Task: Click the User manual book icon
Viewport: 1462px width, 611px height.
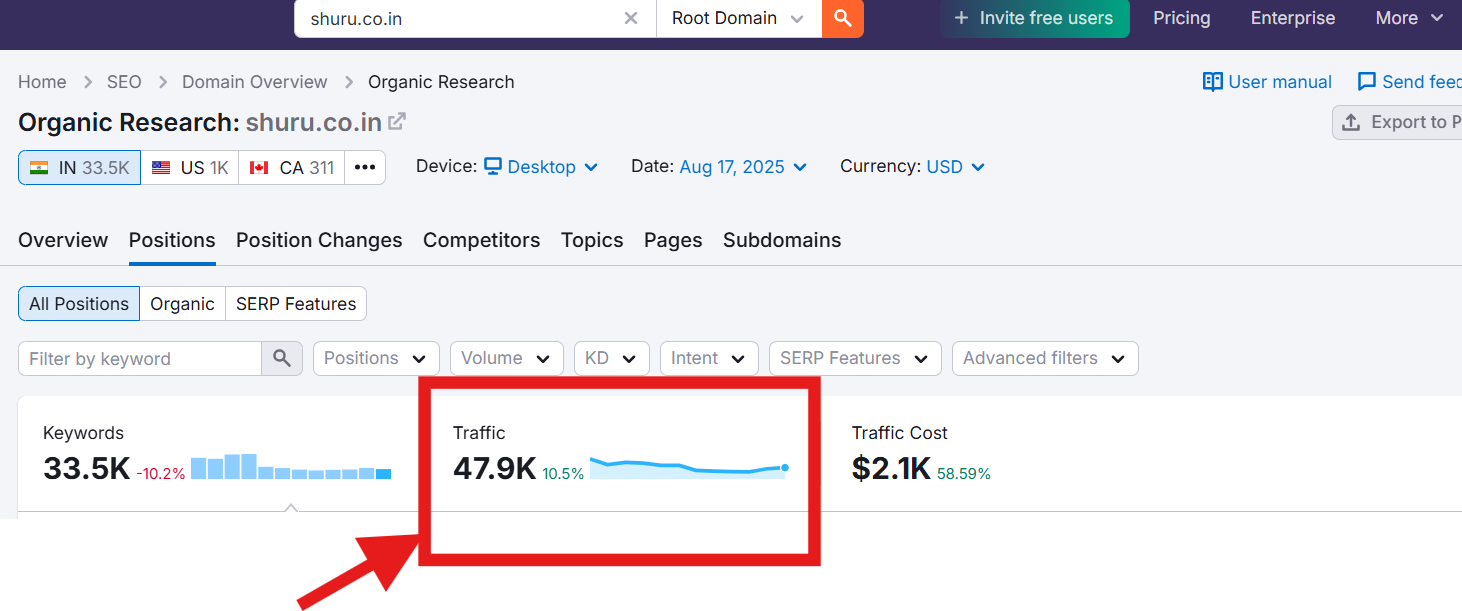Action: coord(1212,82)
